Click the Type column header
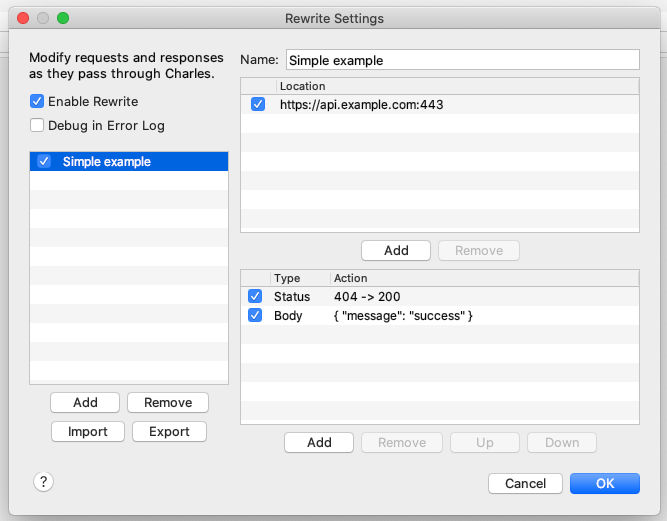 point(300,278)
